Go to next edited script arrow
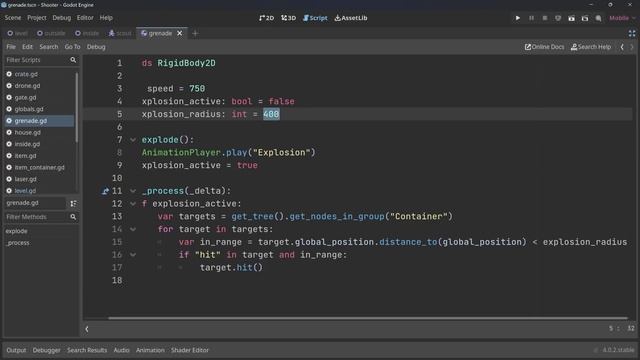640x360 pixels. click(x=632, y=47)
